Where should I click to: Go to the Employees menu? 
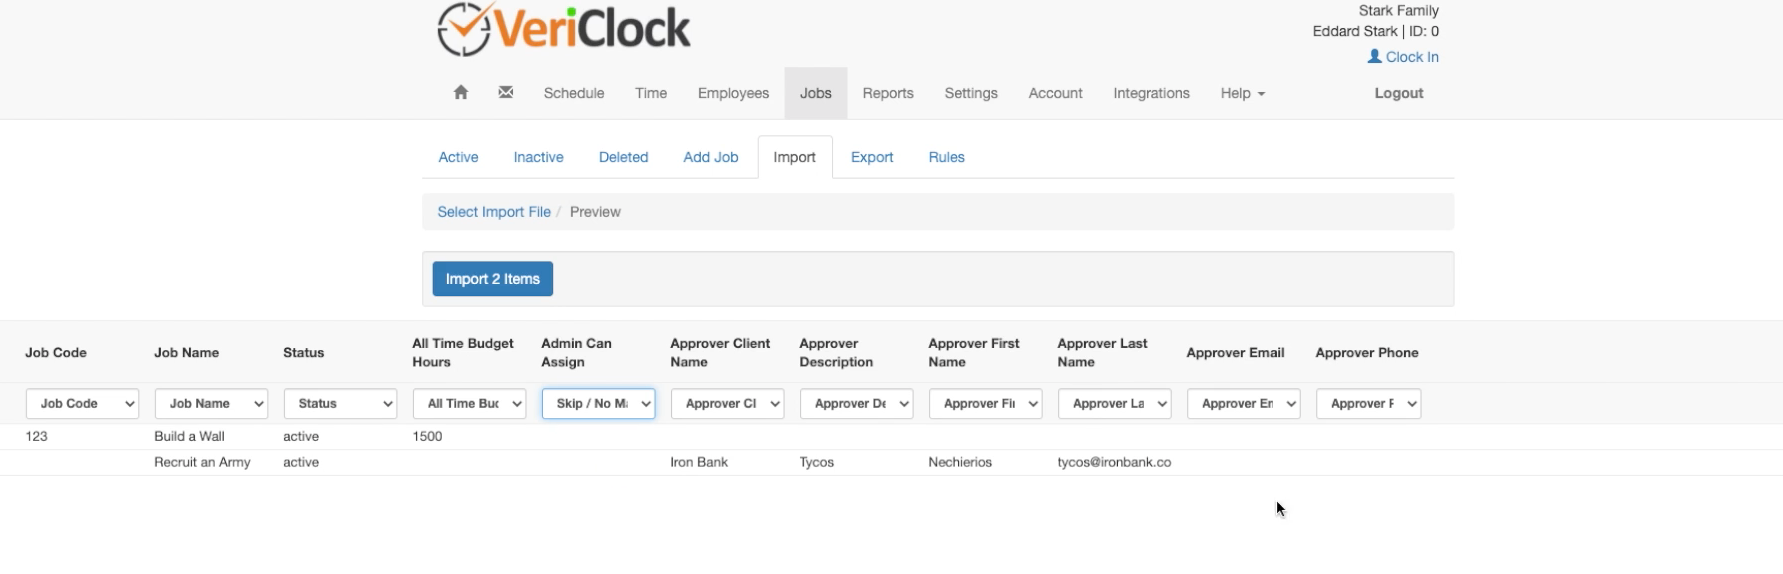tap(733, 93)
